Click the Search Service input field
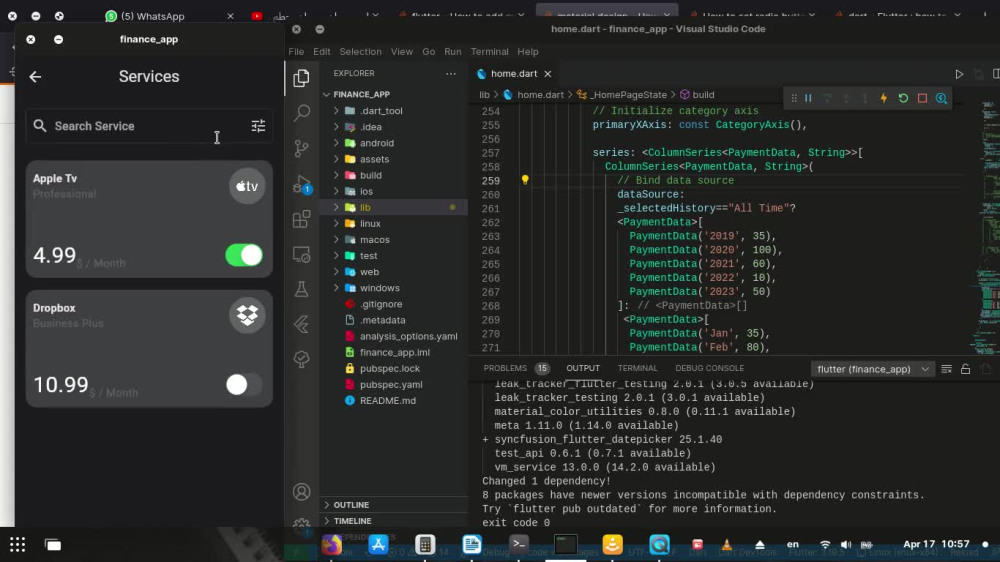 tap(149, 126)
